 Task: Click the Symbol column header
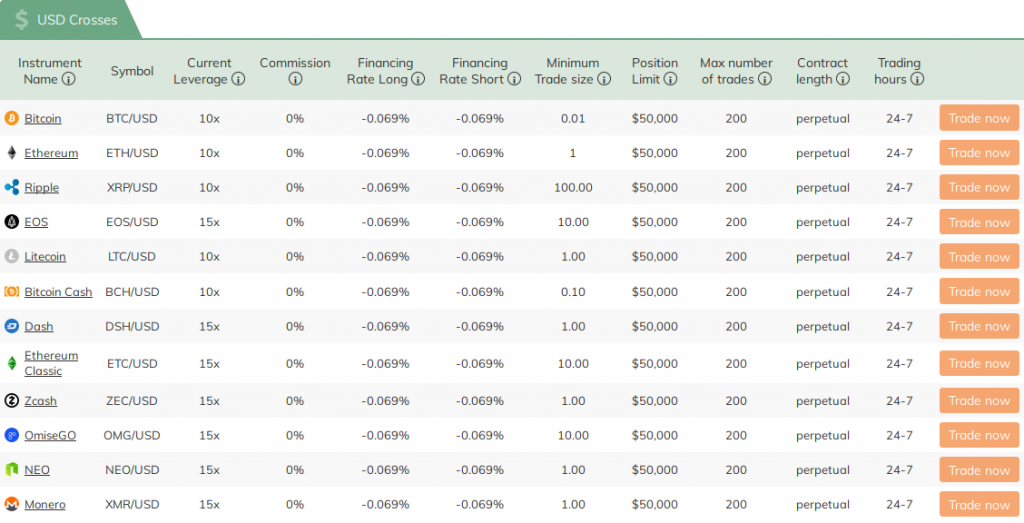[132, 71]
